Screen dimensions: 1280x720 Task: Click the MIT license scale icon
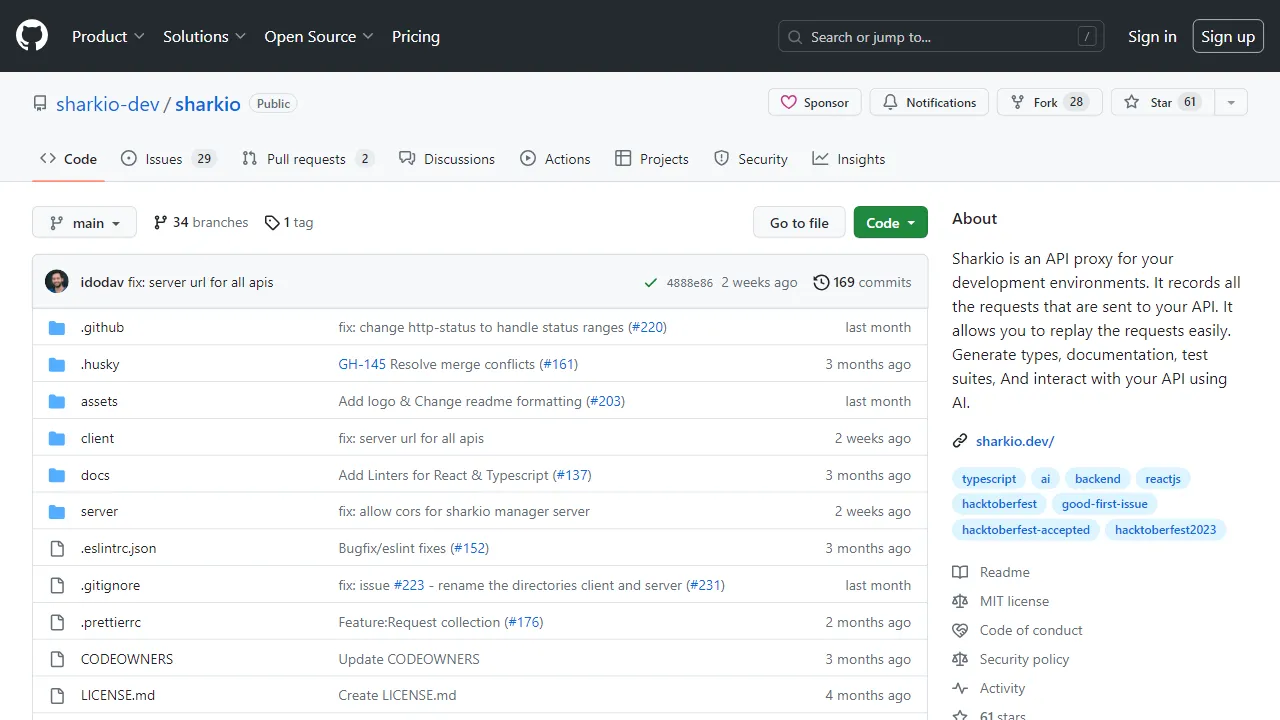coord(960,601)
